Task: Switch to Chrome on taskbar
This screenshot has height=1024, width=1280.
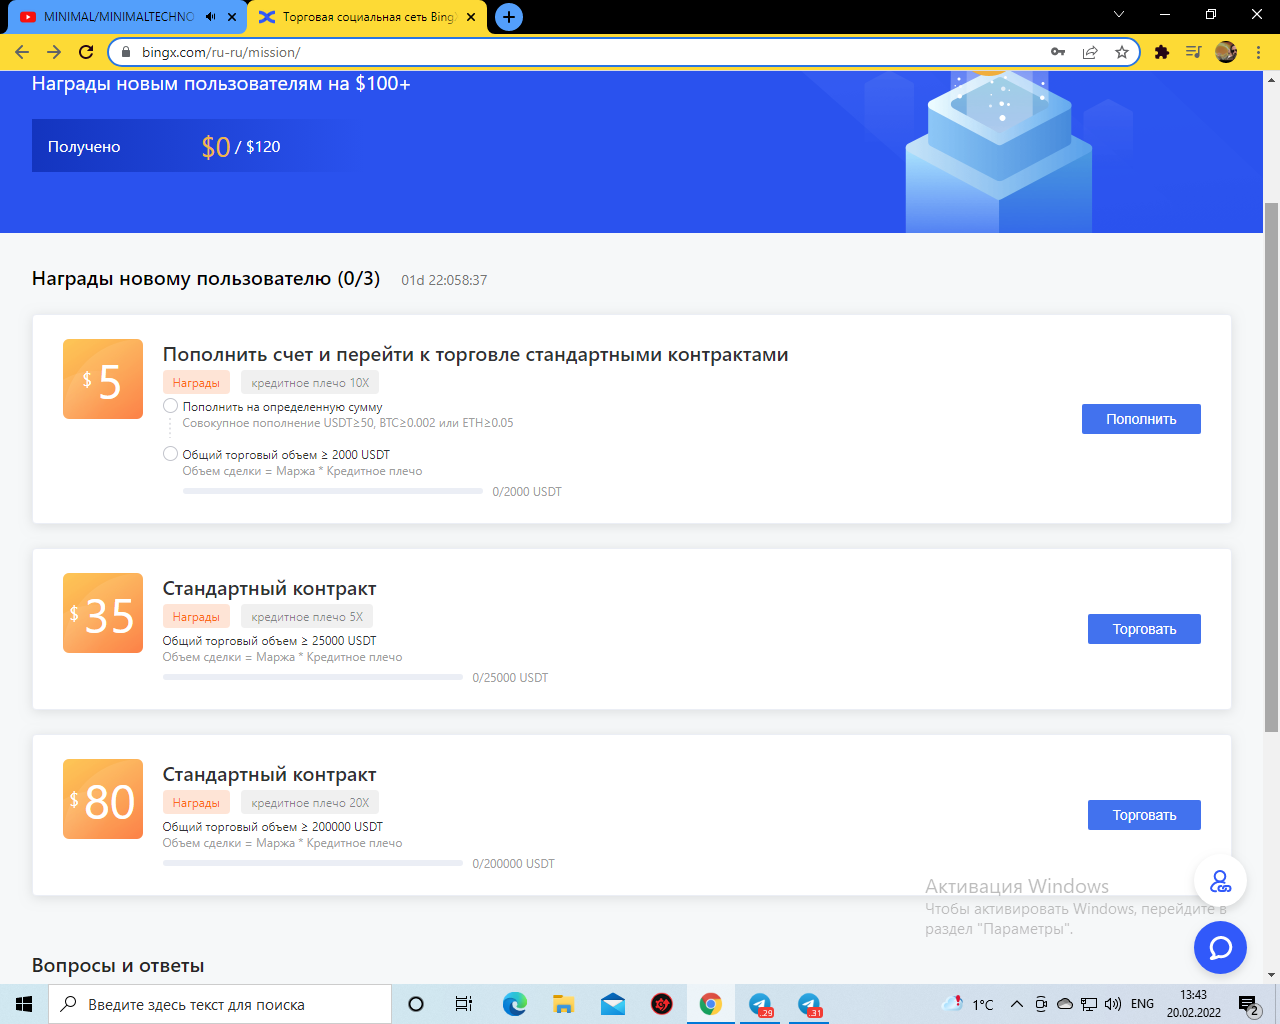Action: (710, 1004)
